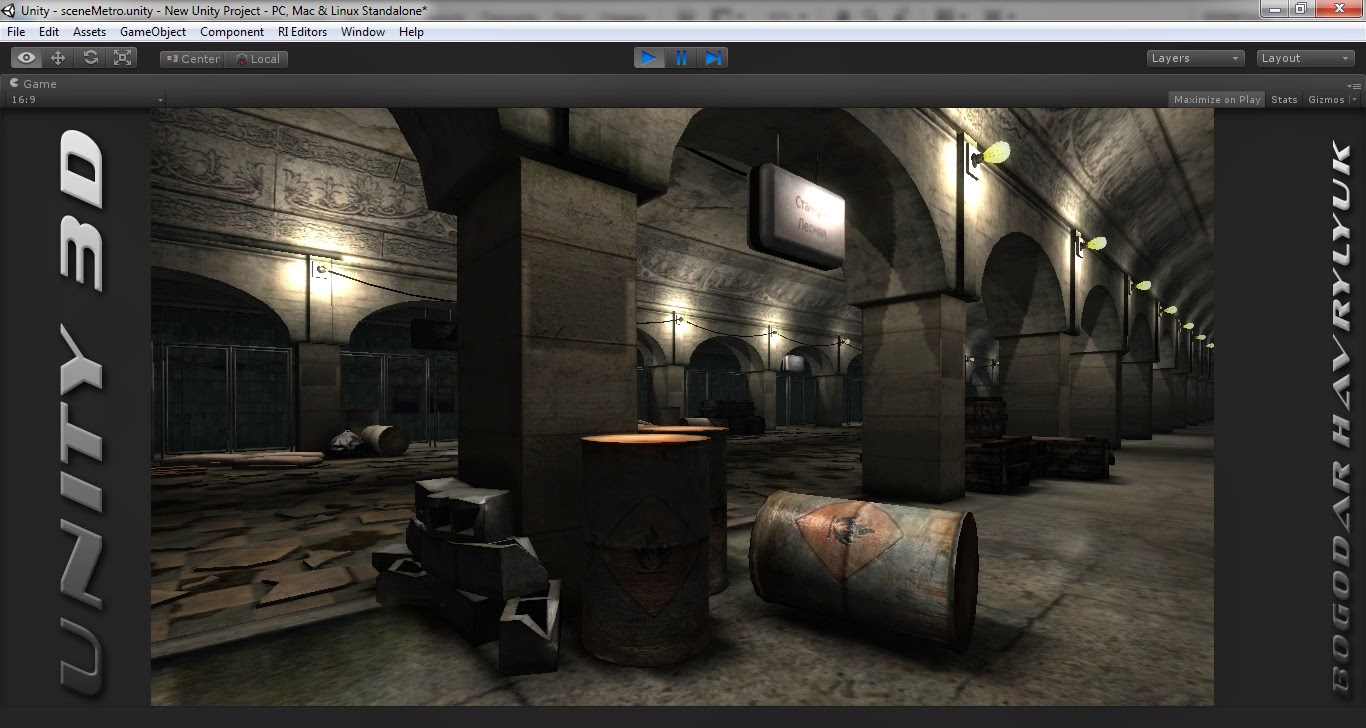Screen dimensions: 1366x728
Task: Advance one frame with Step button
Action: [713, 58]
